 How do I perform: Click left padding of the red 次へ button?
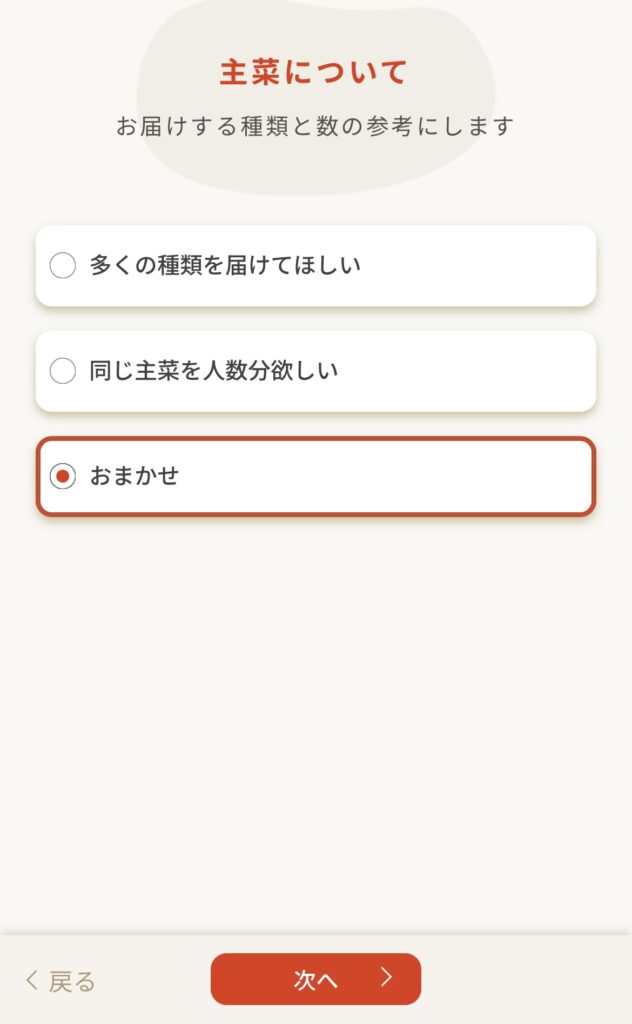240,979
